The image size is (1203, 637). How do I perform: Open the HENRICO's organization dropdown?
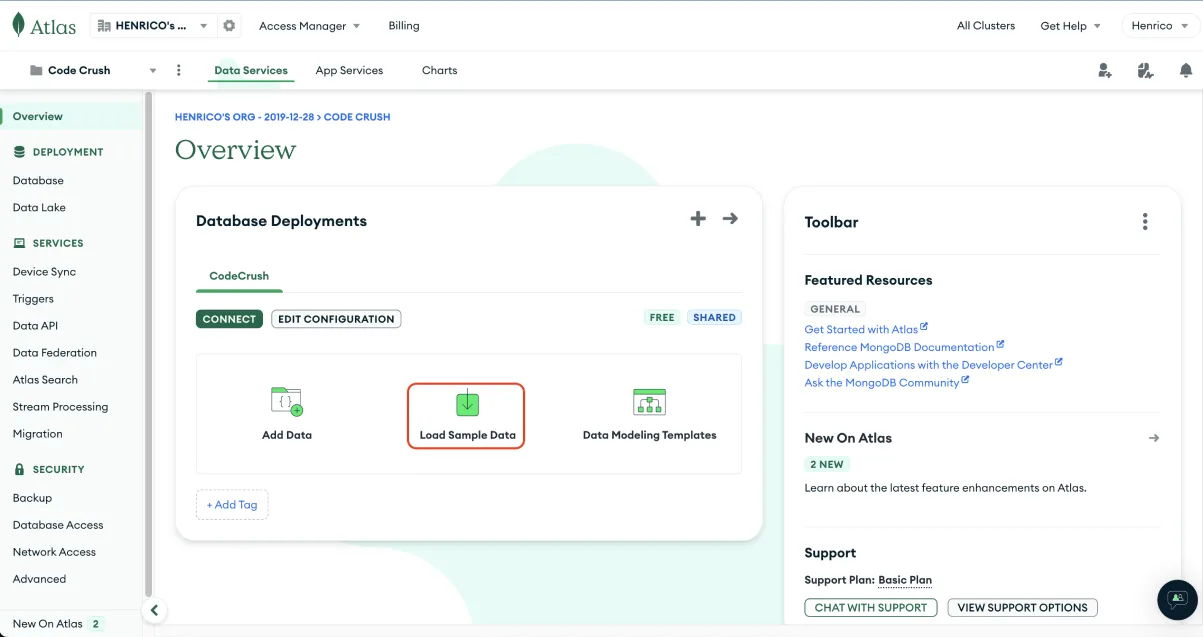click(x=154, y=26)
